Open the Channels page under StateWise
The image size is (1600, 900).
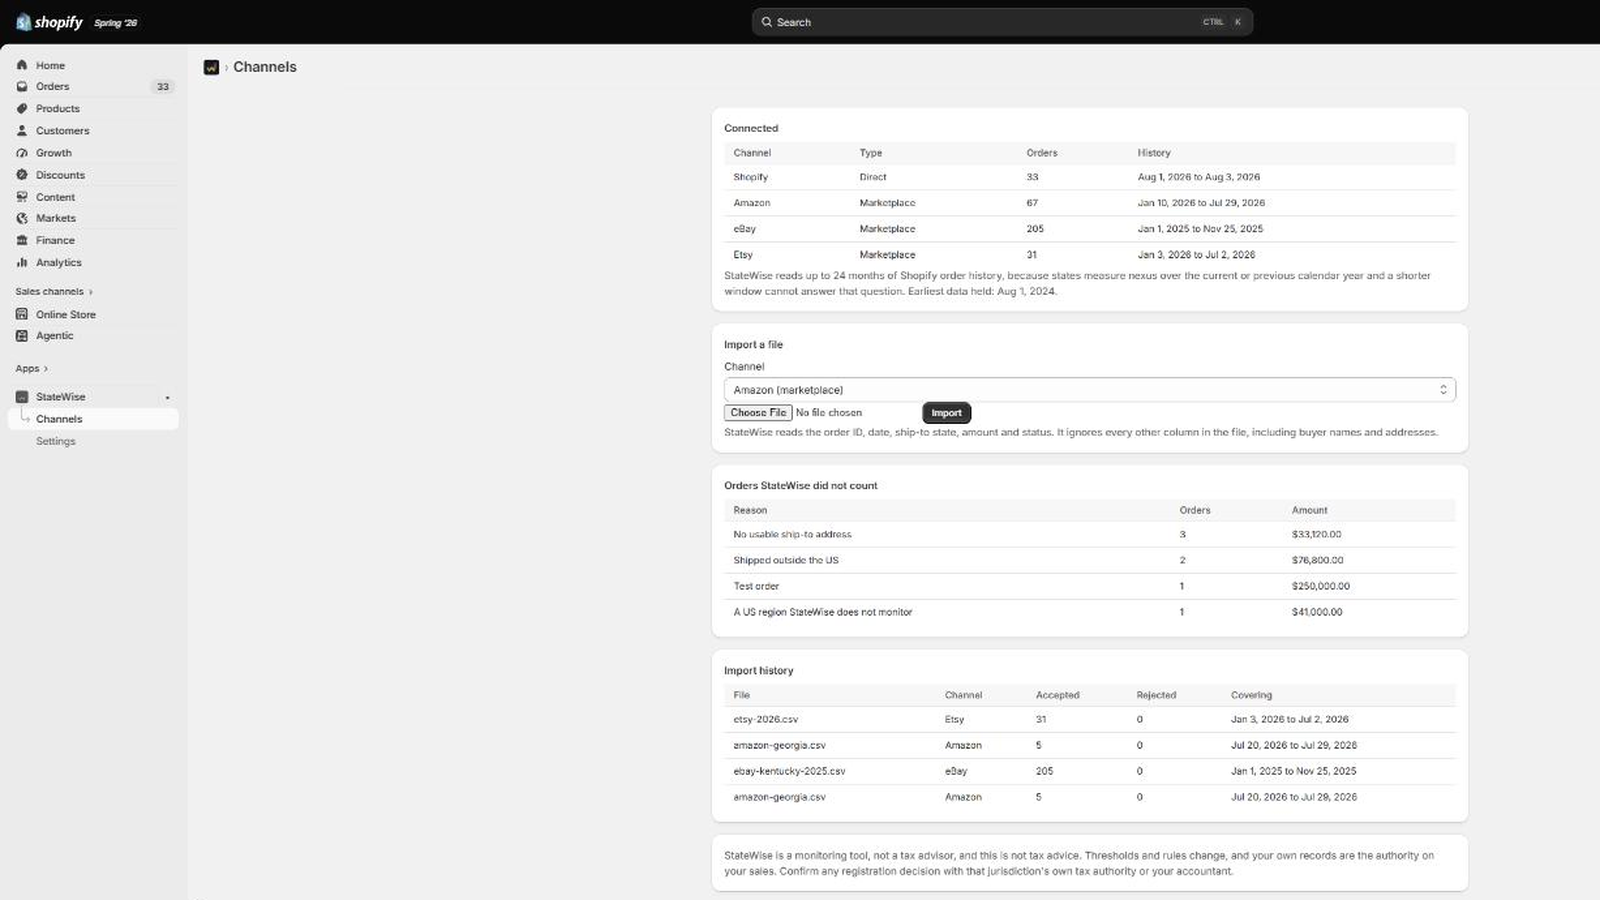(93, 419)
